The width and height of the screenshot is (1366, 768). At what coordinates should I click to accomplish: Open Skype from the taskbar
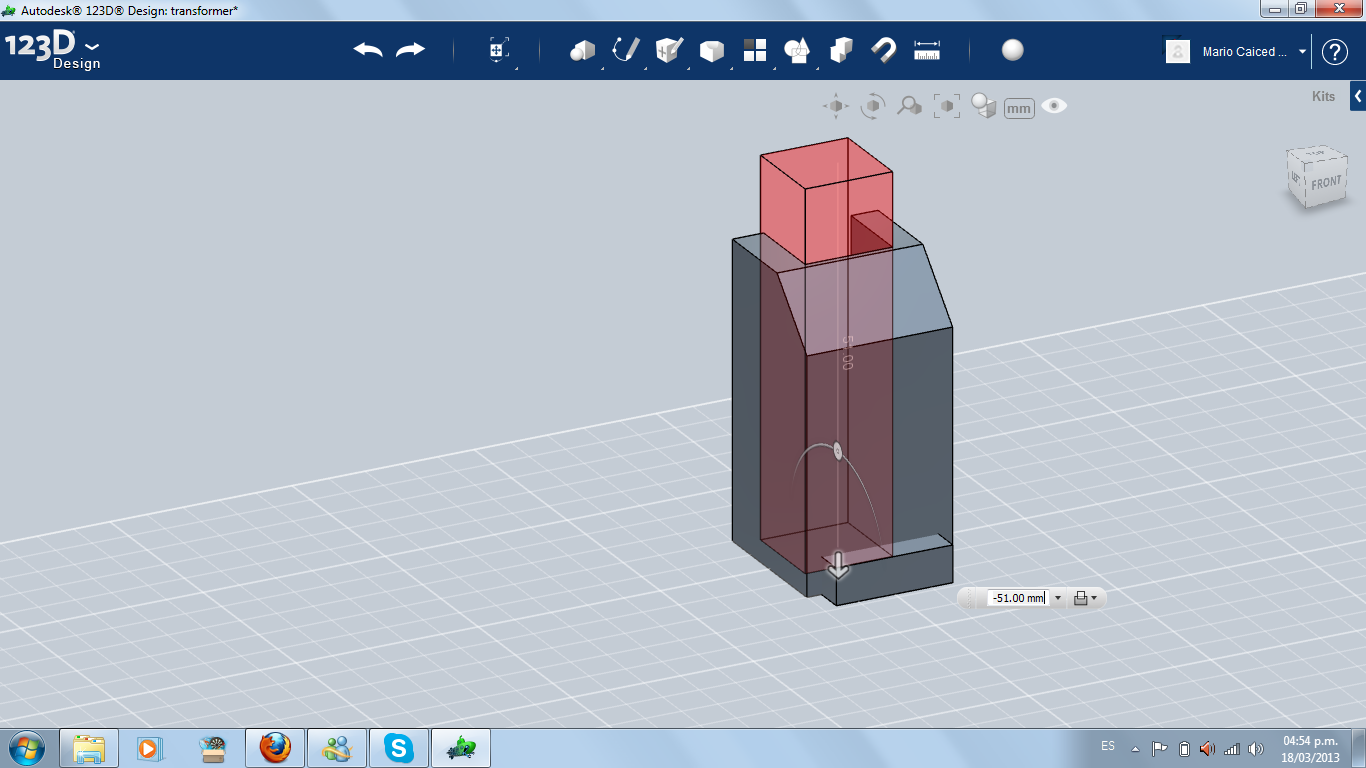click(x=399, y=748)
